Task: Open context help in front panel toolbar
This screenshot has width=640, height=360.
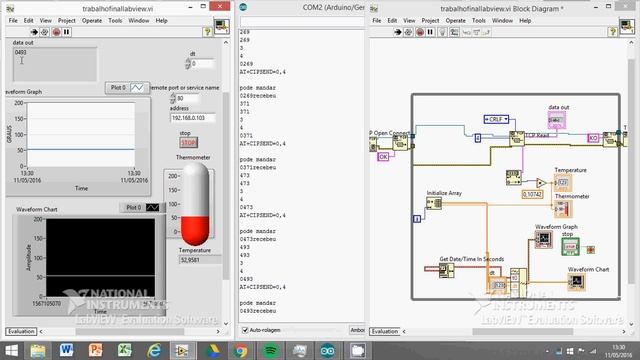Action: tap(207, 32)
